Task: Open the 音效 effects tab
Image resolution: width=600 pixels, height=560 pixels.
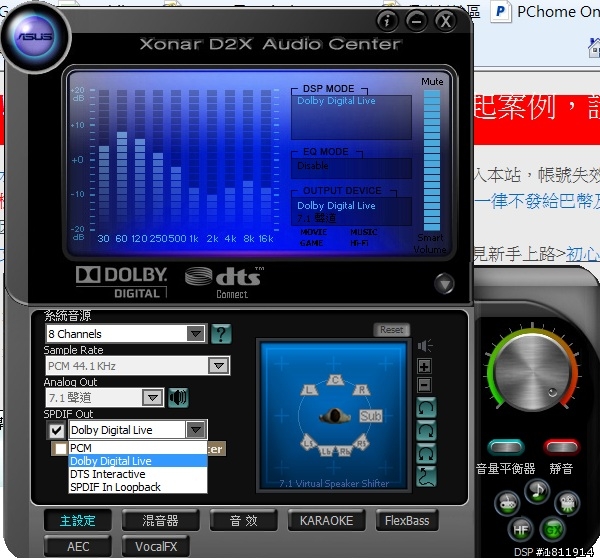Action: [x=243, y=521]
